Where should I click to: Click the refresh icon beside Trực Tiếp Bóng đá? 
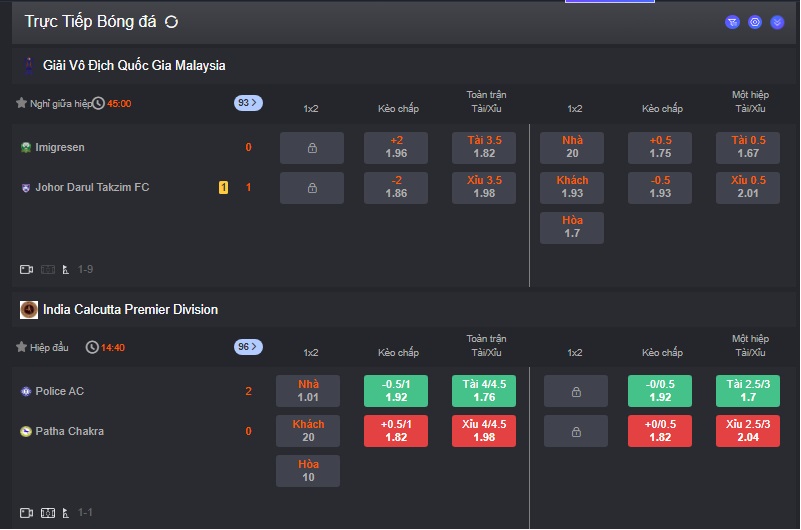[172, 22]
